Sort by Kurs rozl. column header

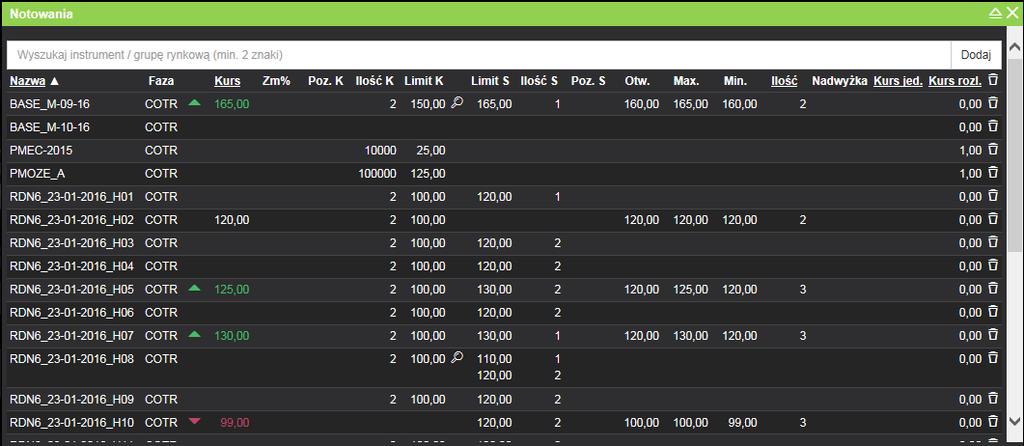point(955,81)
